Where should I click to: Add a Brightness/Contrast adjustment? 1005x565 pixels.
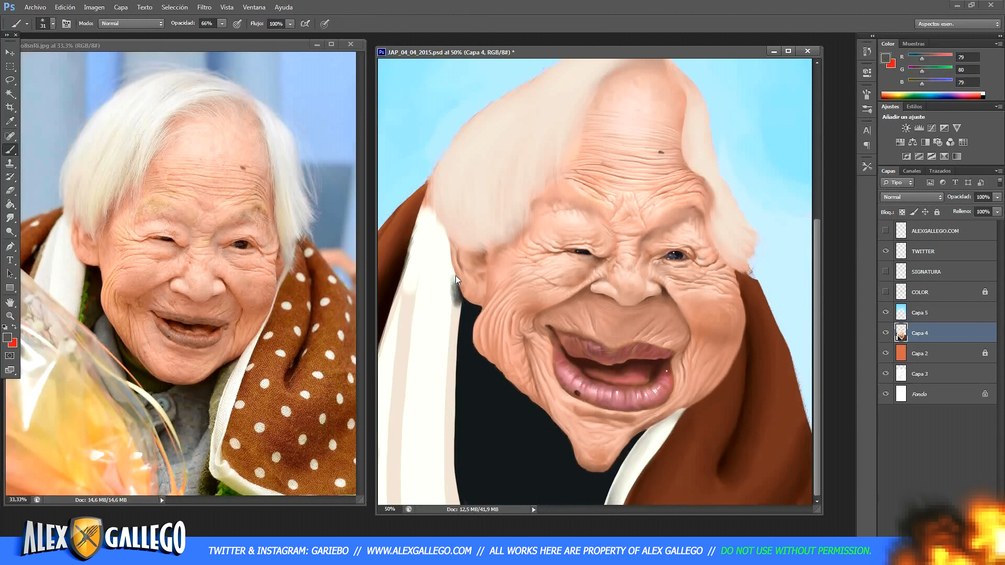pos(906,128)
